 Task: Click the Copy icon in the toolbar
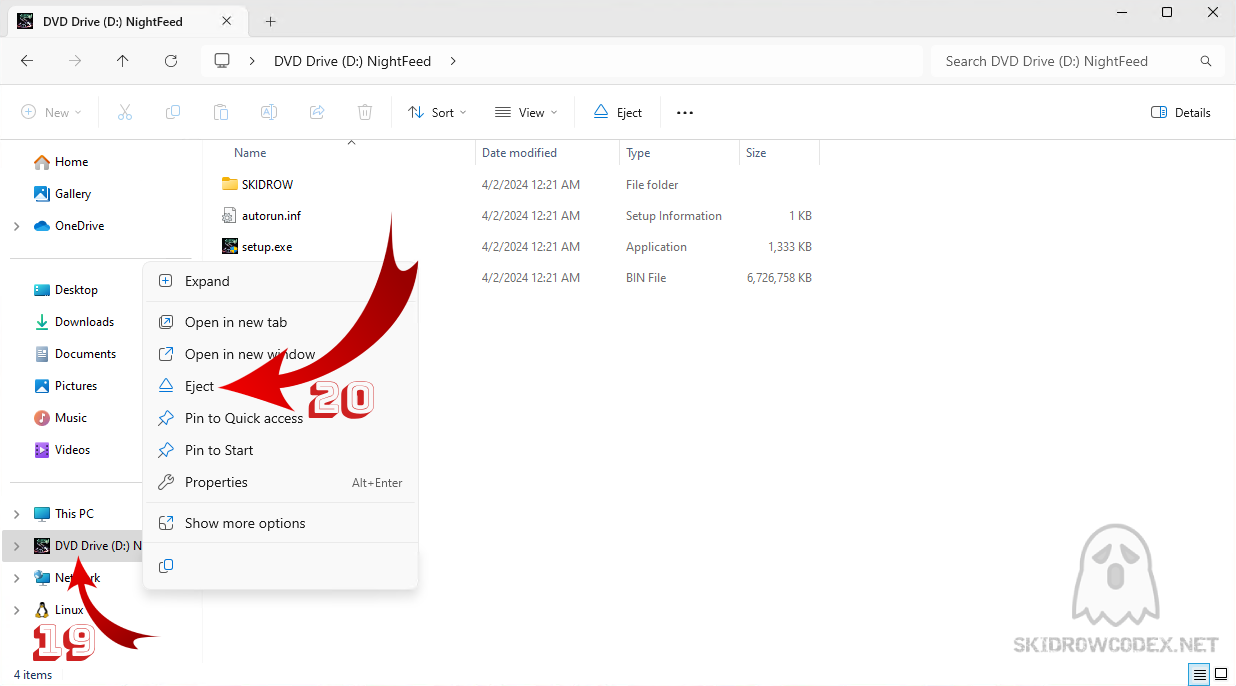(x=173, y=113)
